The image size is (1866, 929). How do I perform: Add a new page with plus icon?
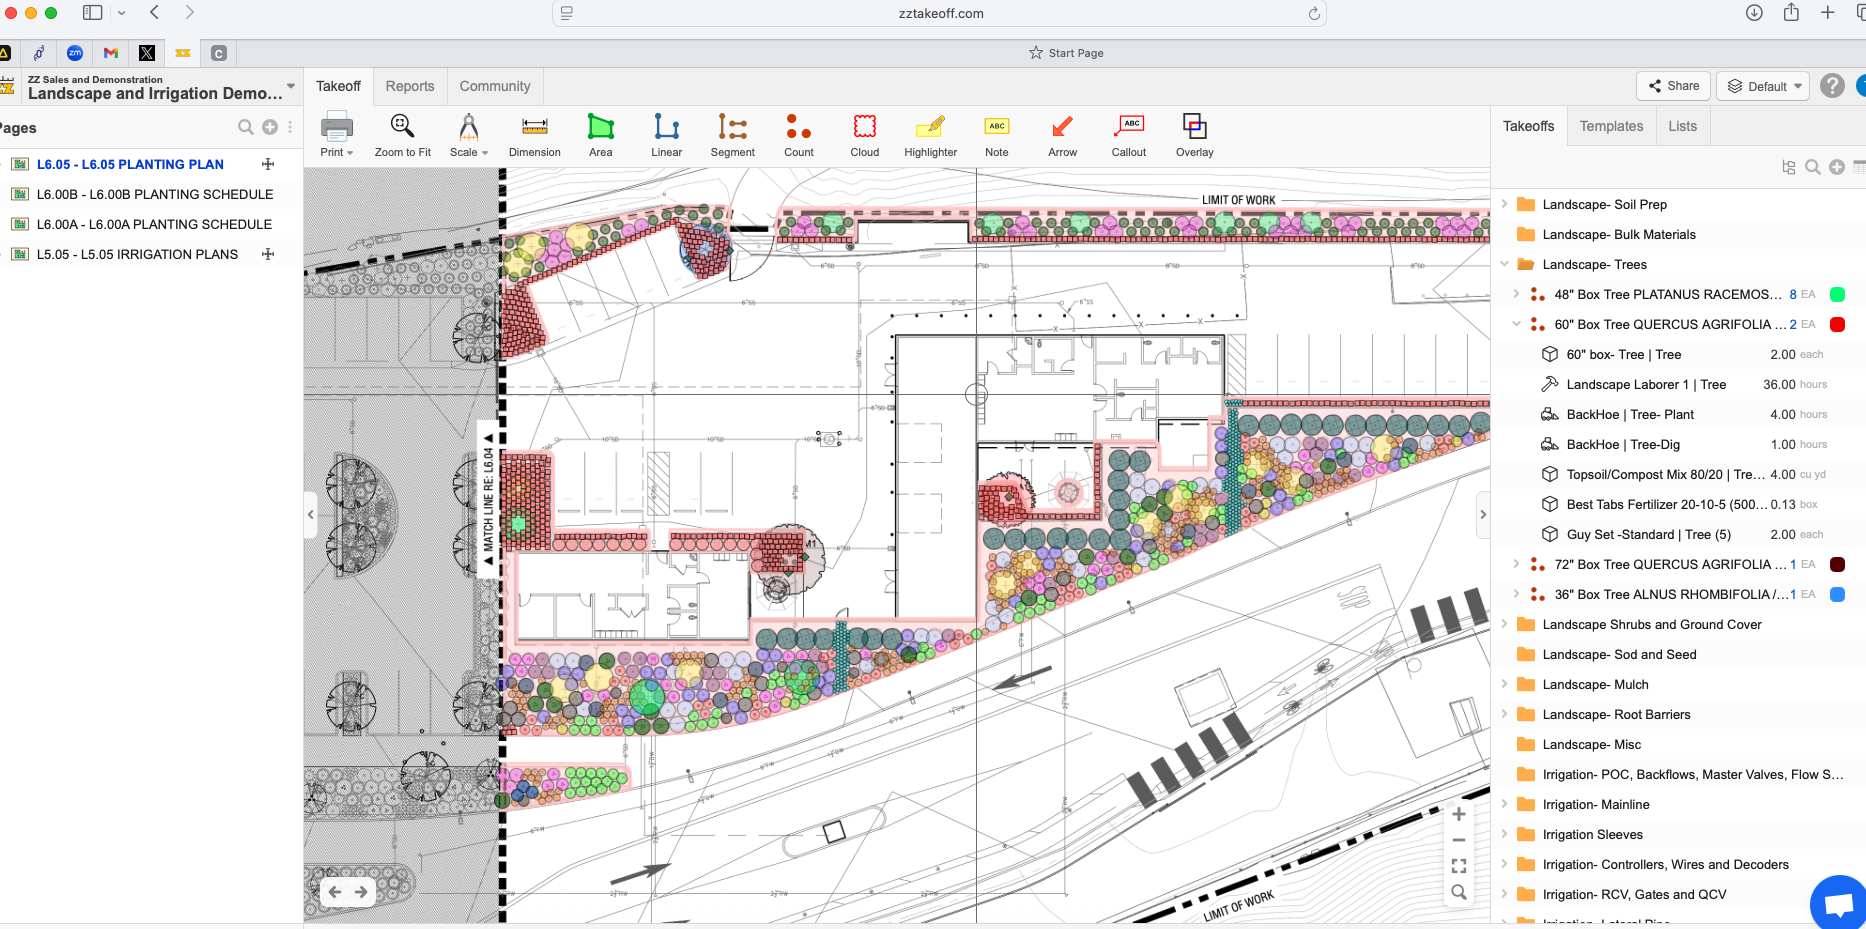pyautogui.click(x=270, y=127)
